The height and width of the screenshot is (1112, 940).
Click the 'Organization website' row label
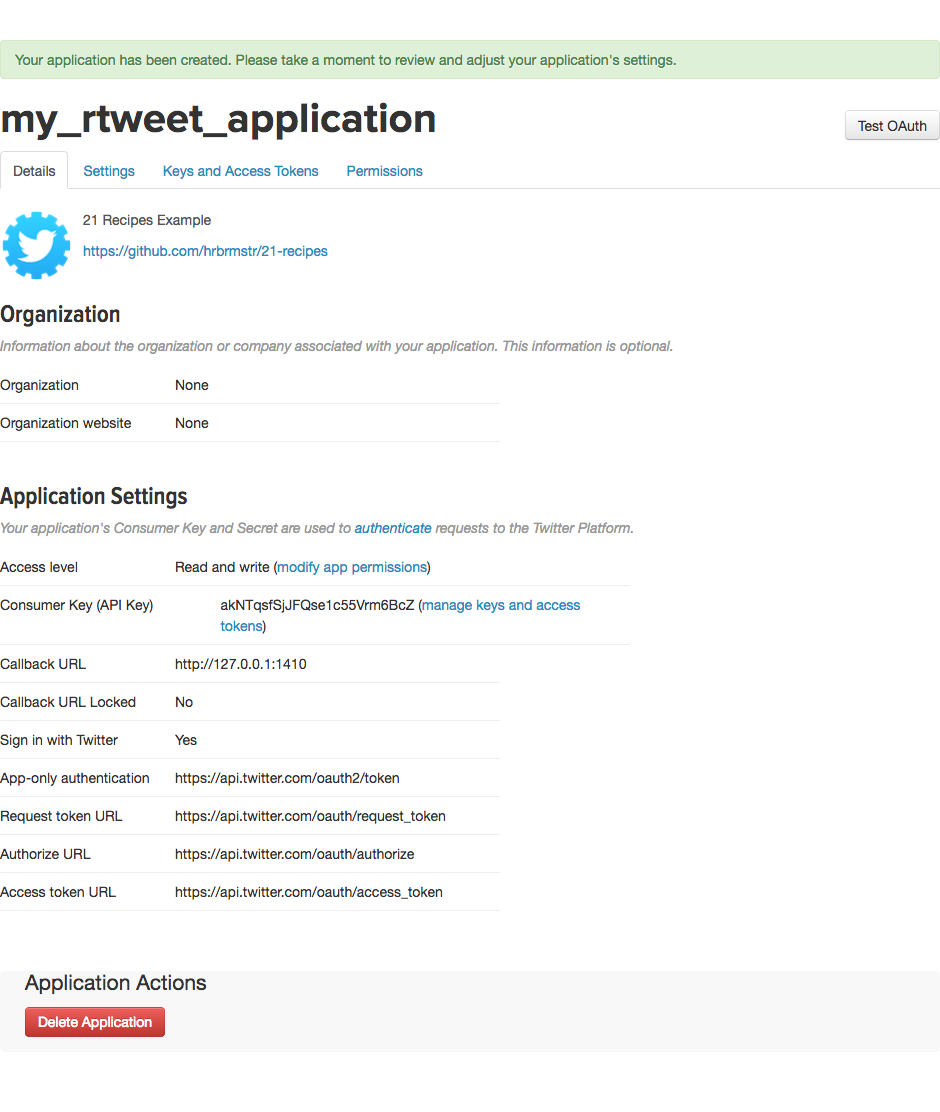[x=66, y=423]
